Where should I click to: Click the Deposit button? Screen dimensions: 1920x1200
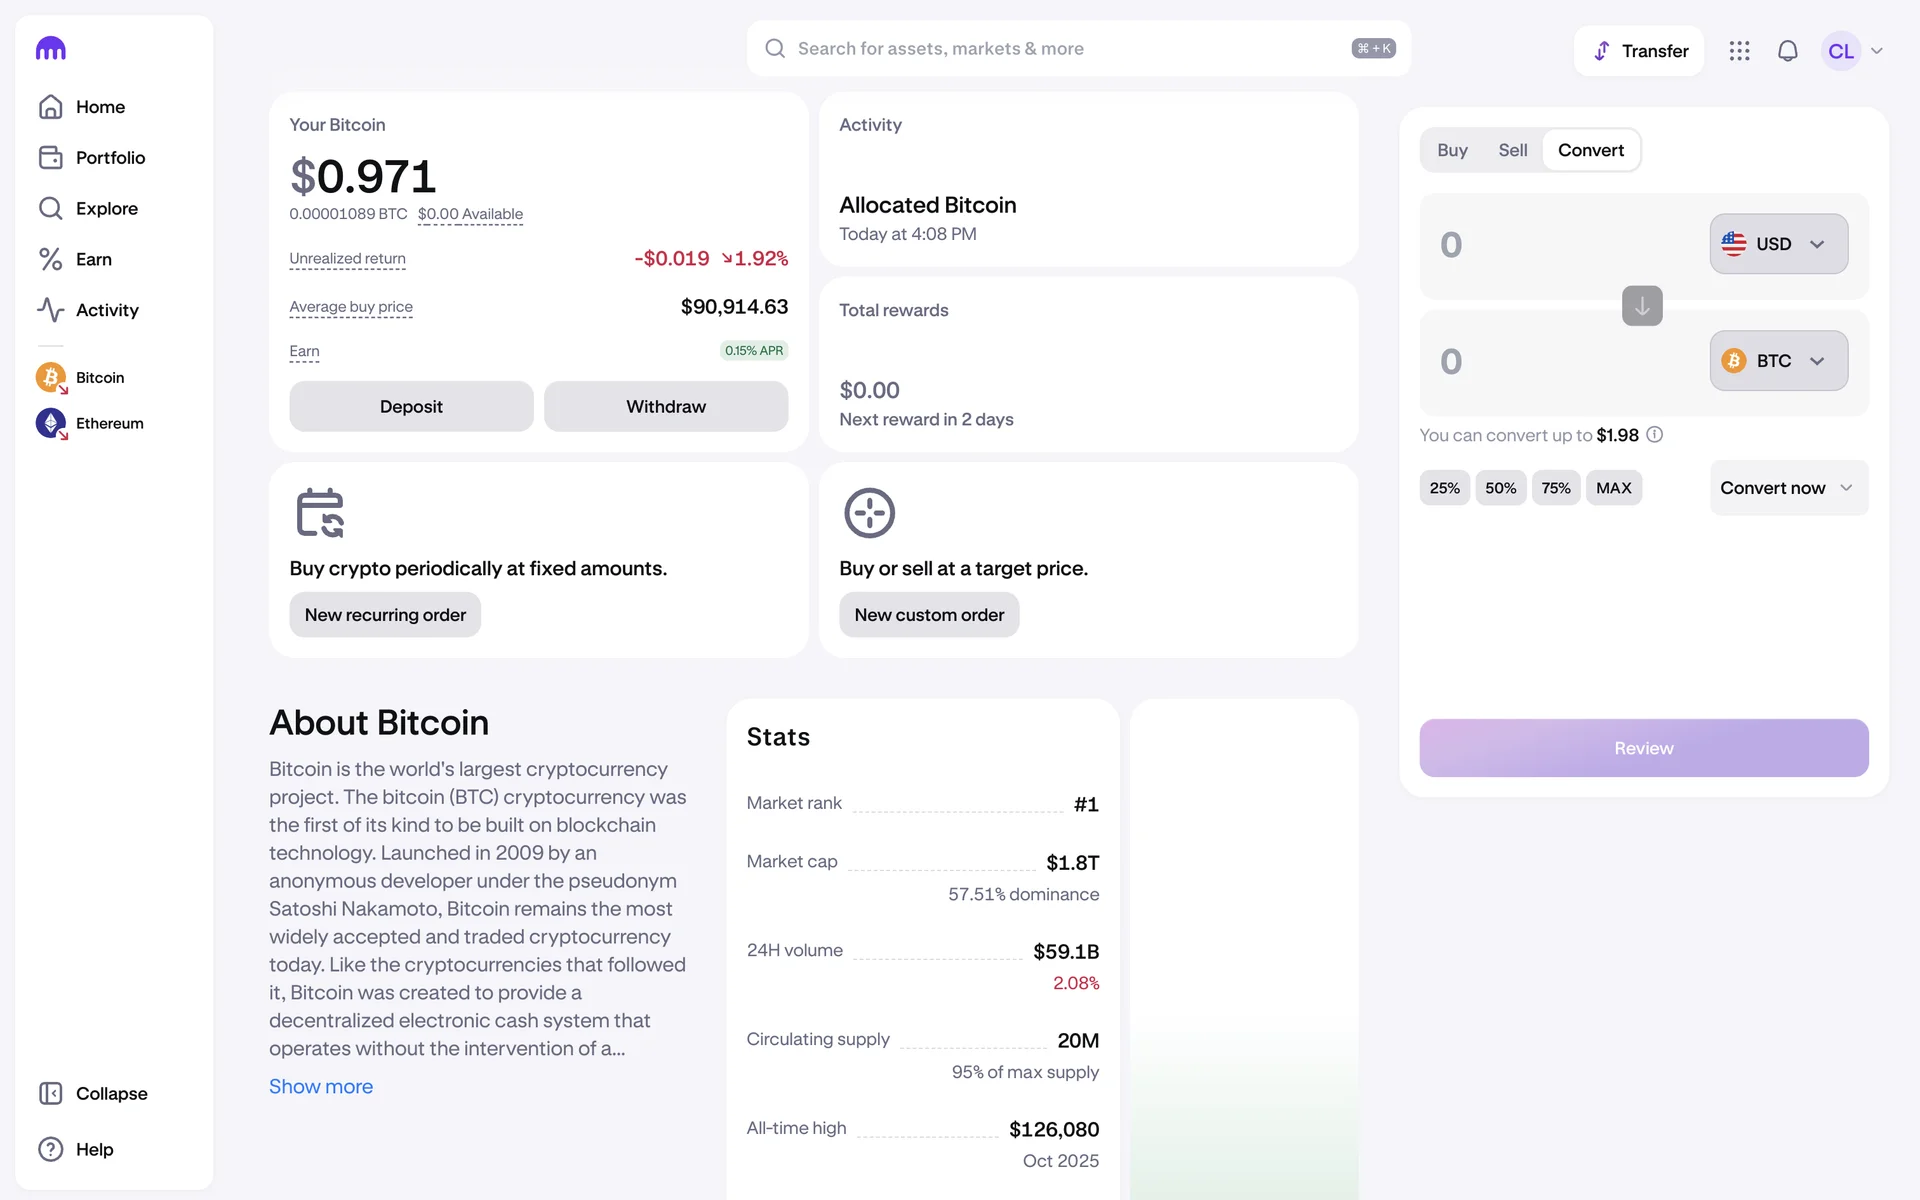[x=411, y=407]
